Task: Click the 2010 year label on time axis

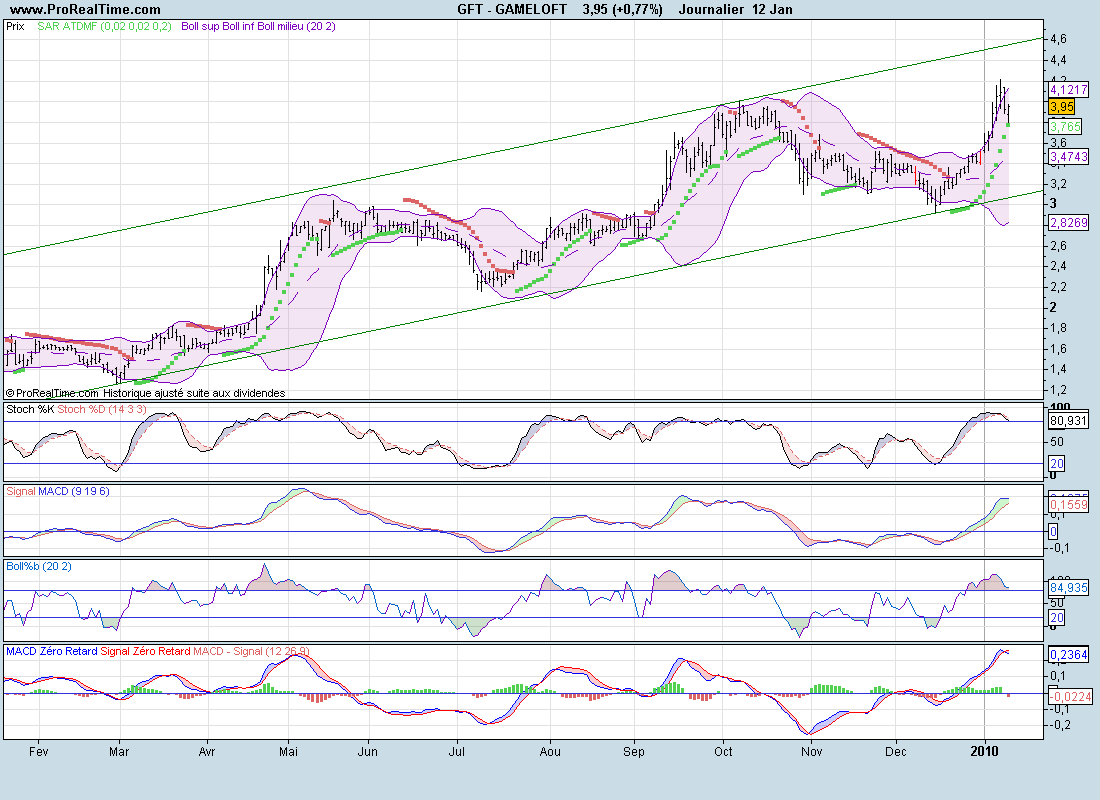Action: [984, 752]
